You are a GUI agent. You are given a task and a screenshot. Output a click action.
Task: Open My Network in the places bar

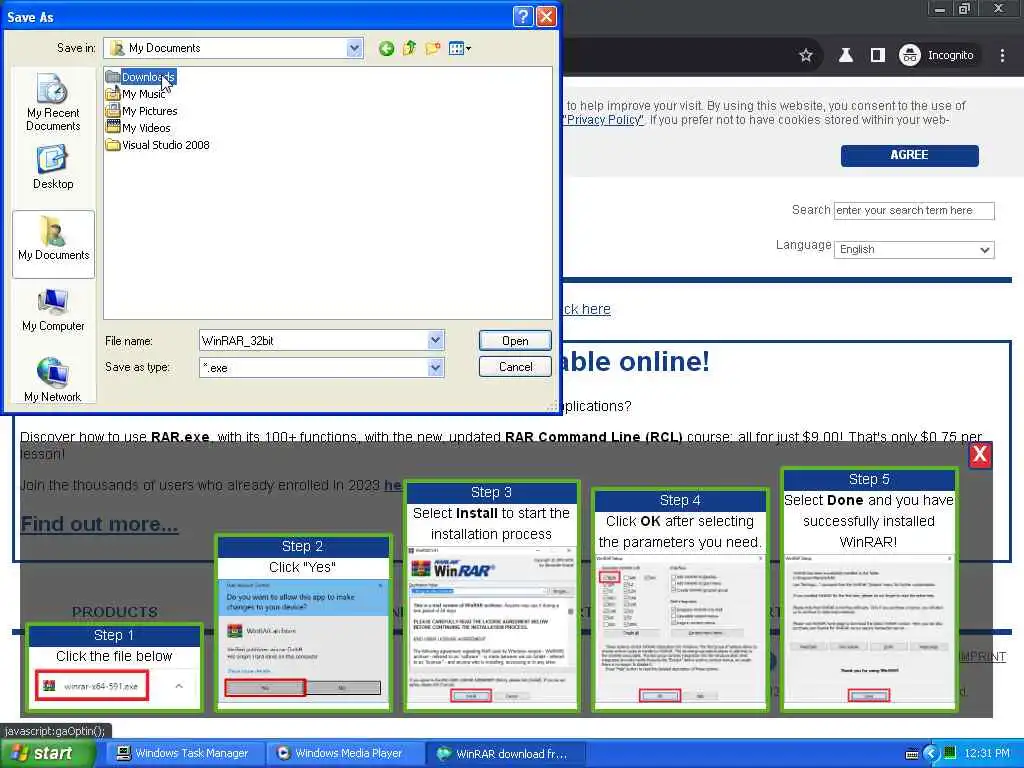point(52,379)
